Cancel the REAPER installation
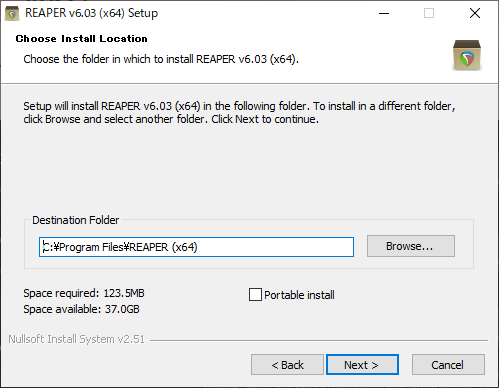This screenshot has height=388, width=499. point(448,365)
